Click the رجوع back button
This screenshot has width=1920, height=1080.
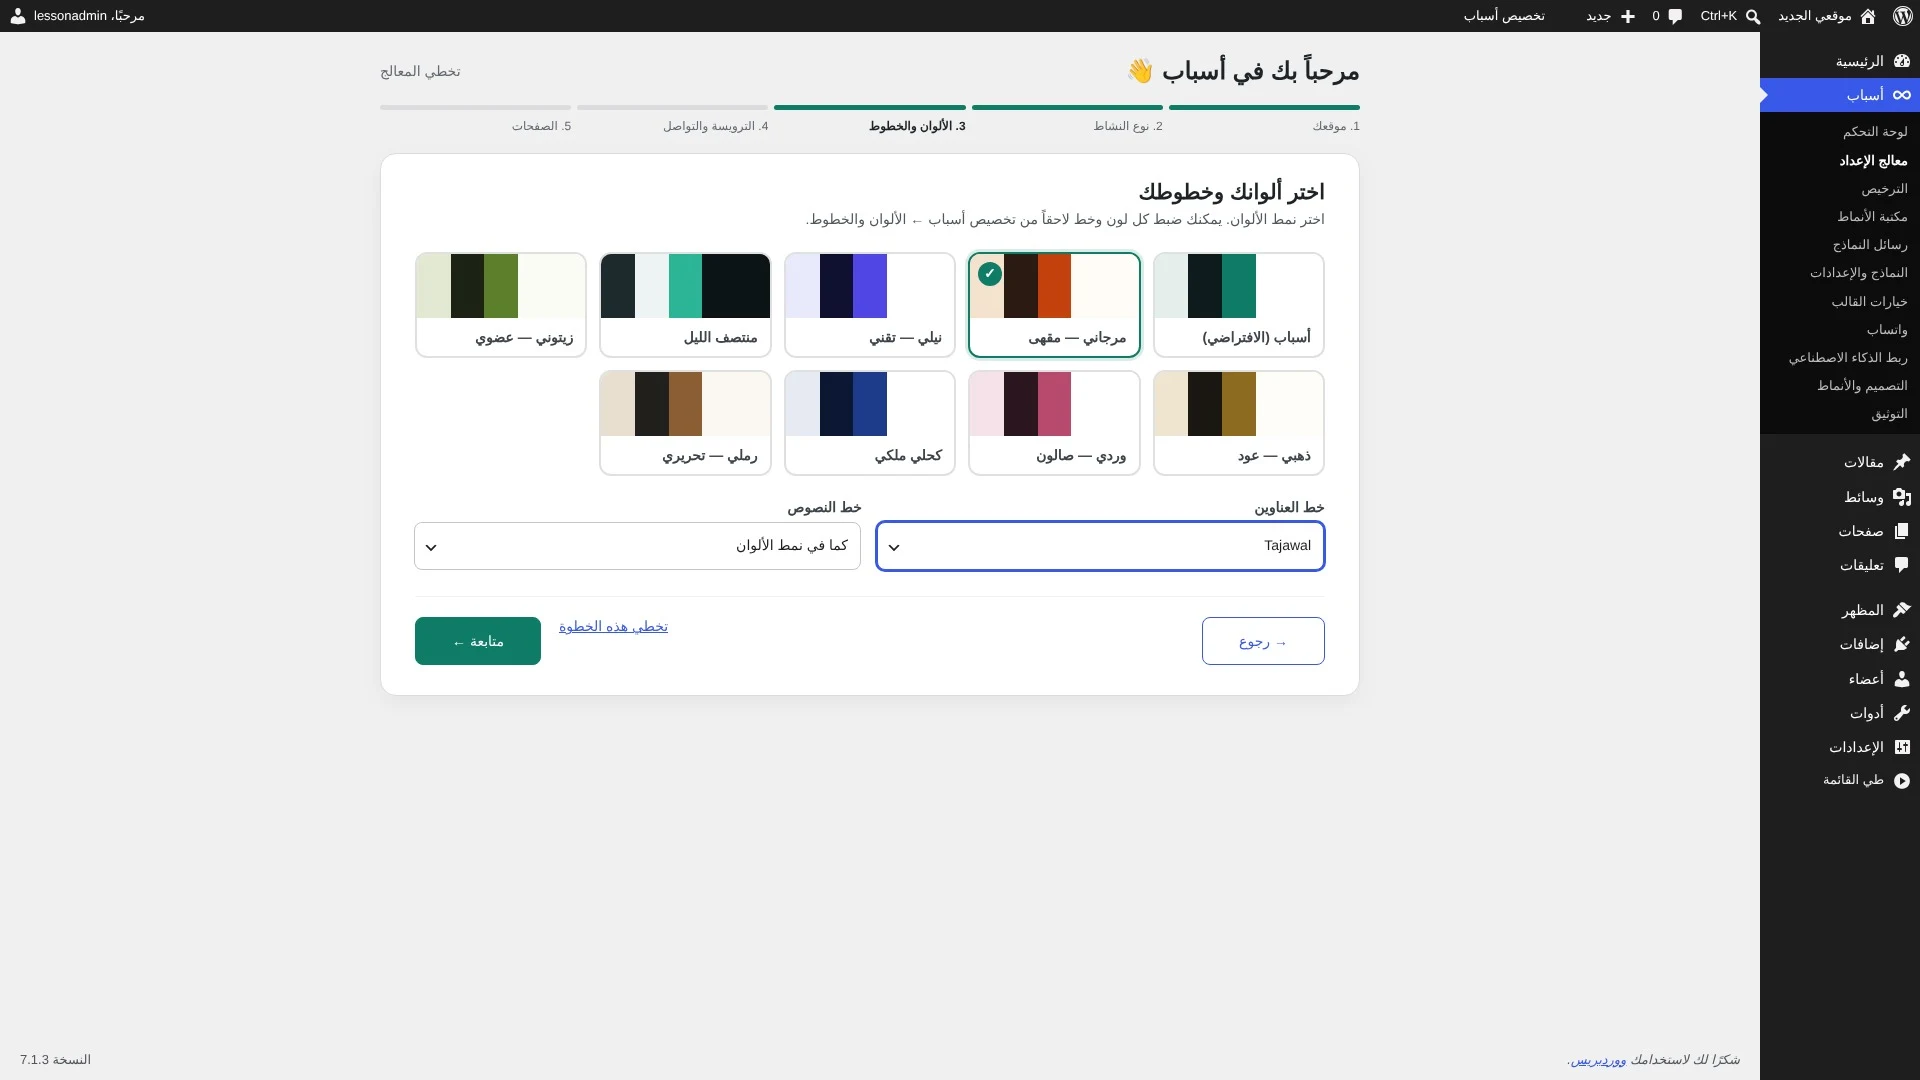tap(1263, 641)
